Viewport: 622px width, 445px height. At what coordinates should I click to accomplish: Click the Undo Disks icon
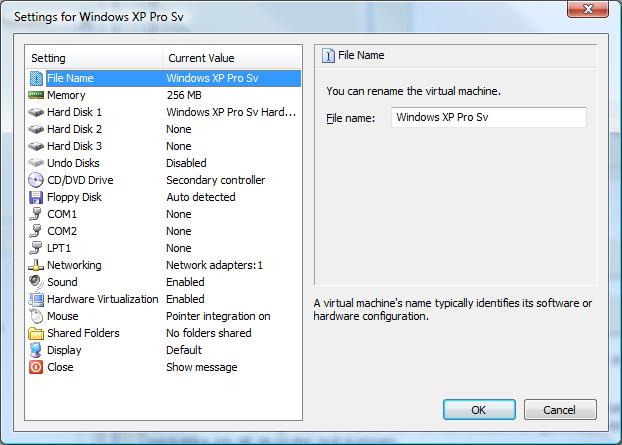coord(36,163)
